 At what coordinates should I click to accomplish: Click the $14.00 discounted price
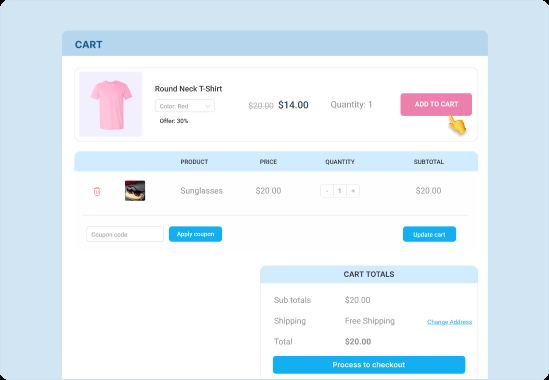[x=293, y=105]
